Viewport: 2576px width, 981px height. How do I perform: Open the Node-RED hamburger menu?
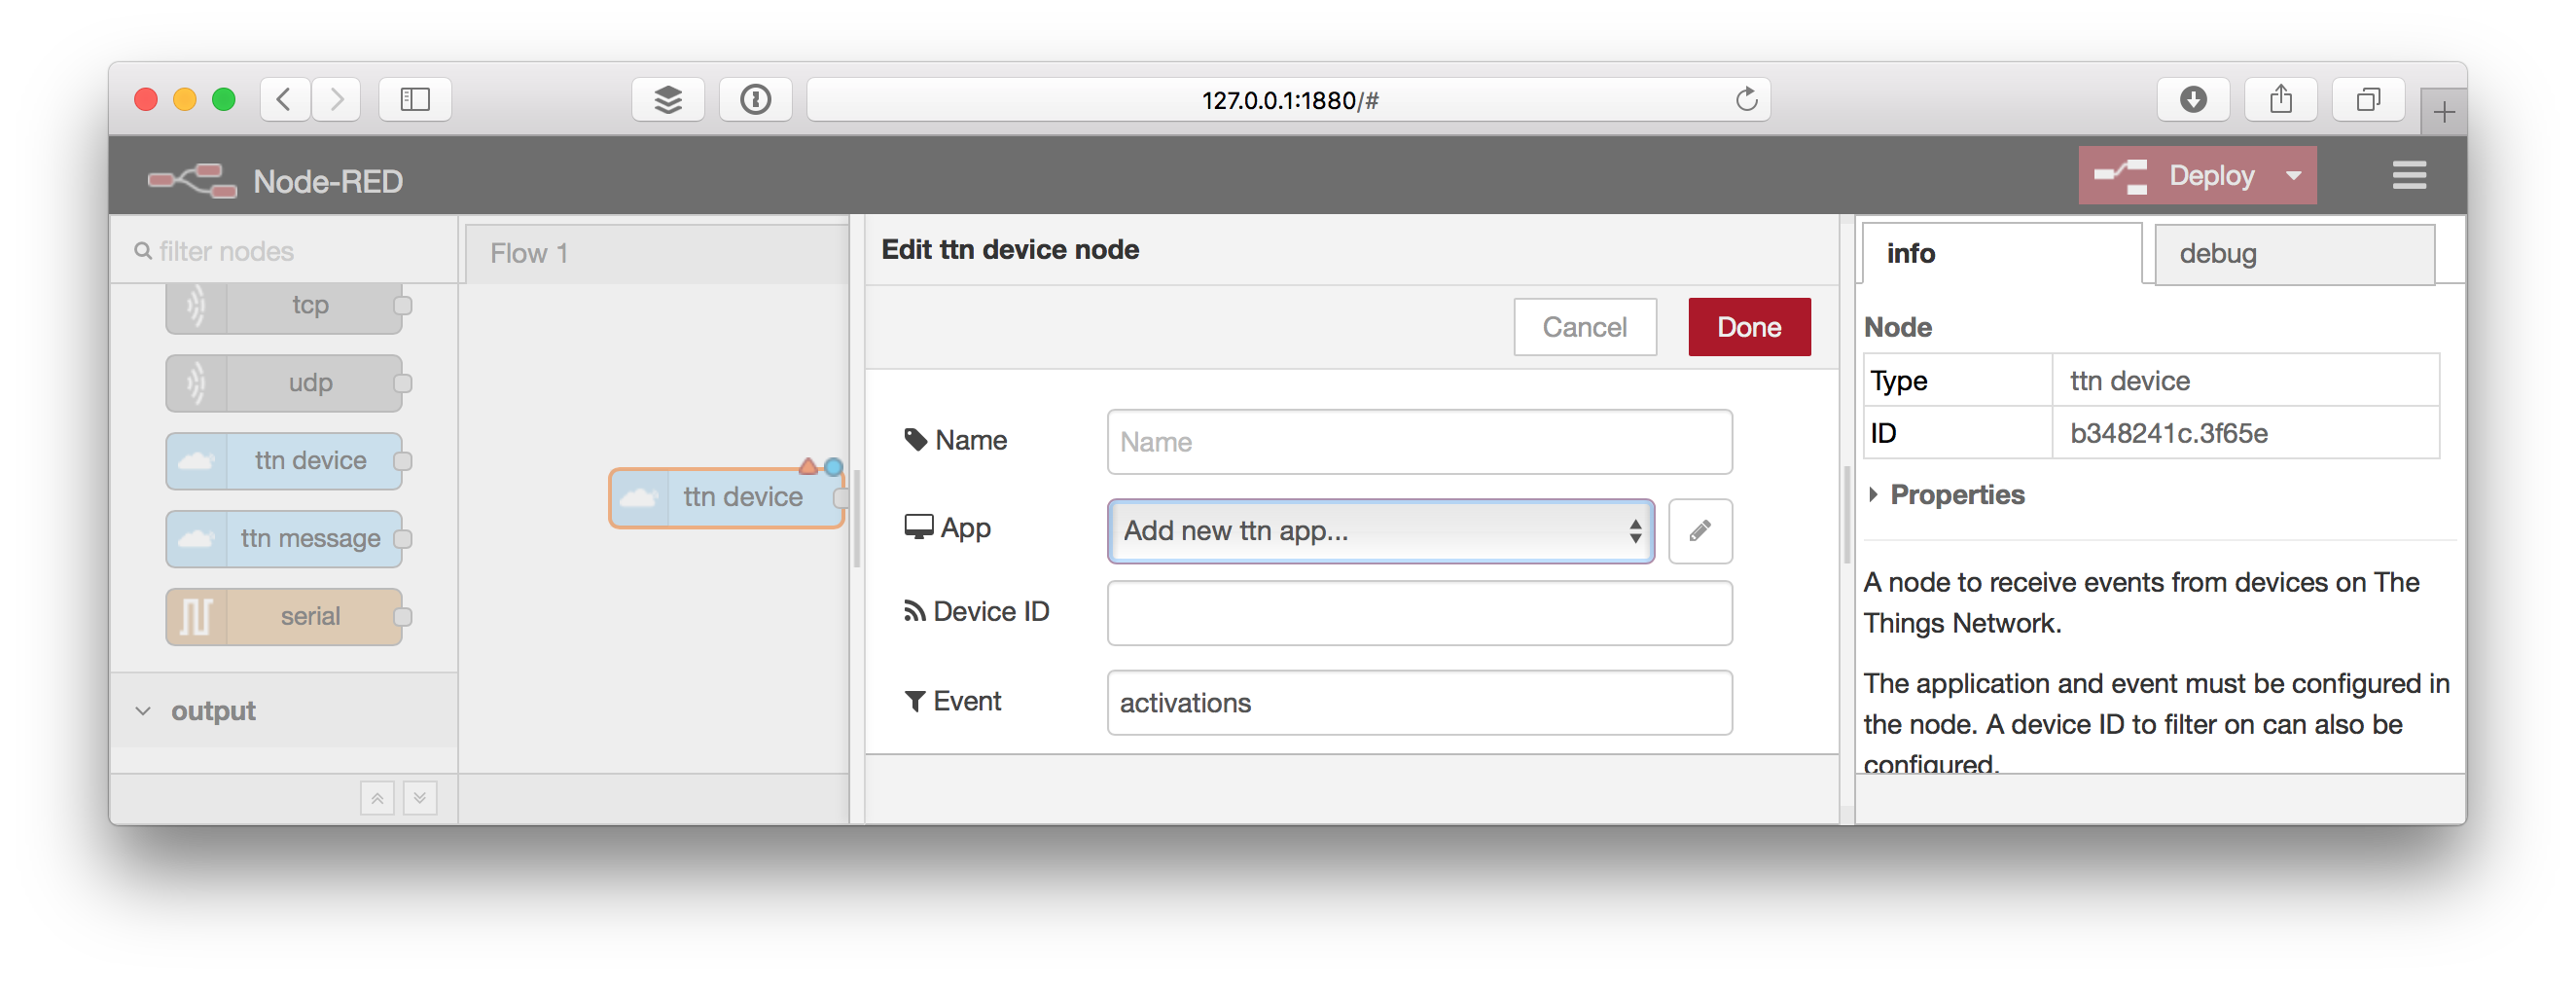click(2409, 175)
